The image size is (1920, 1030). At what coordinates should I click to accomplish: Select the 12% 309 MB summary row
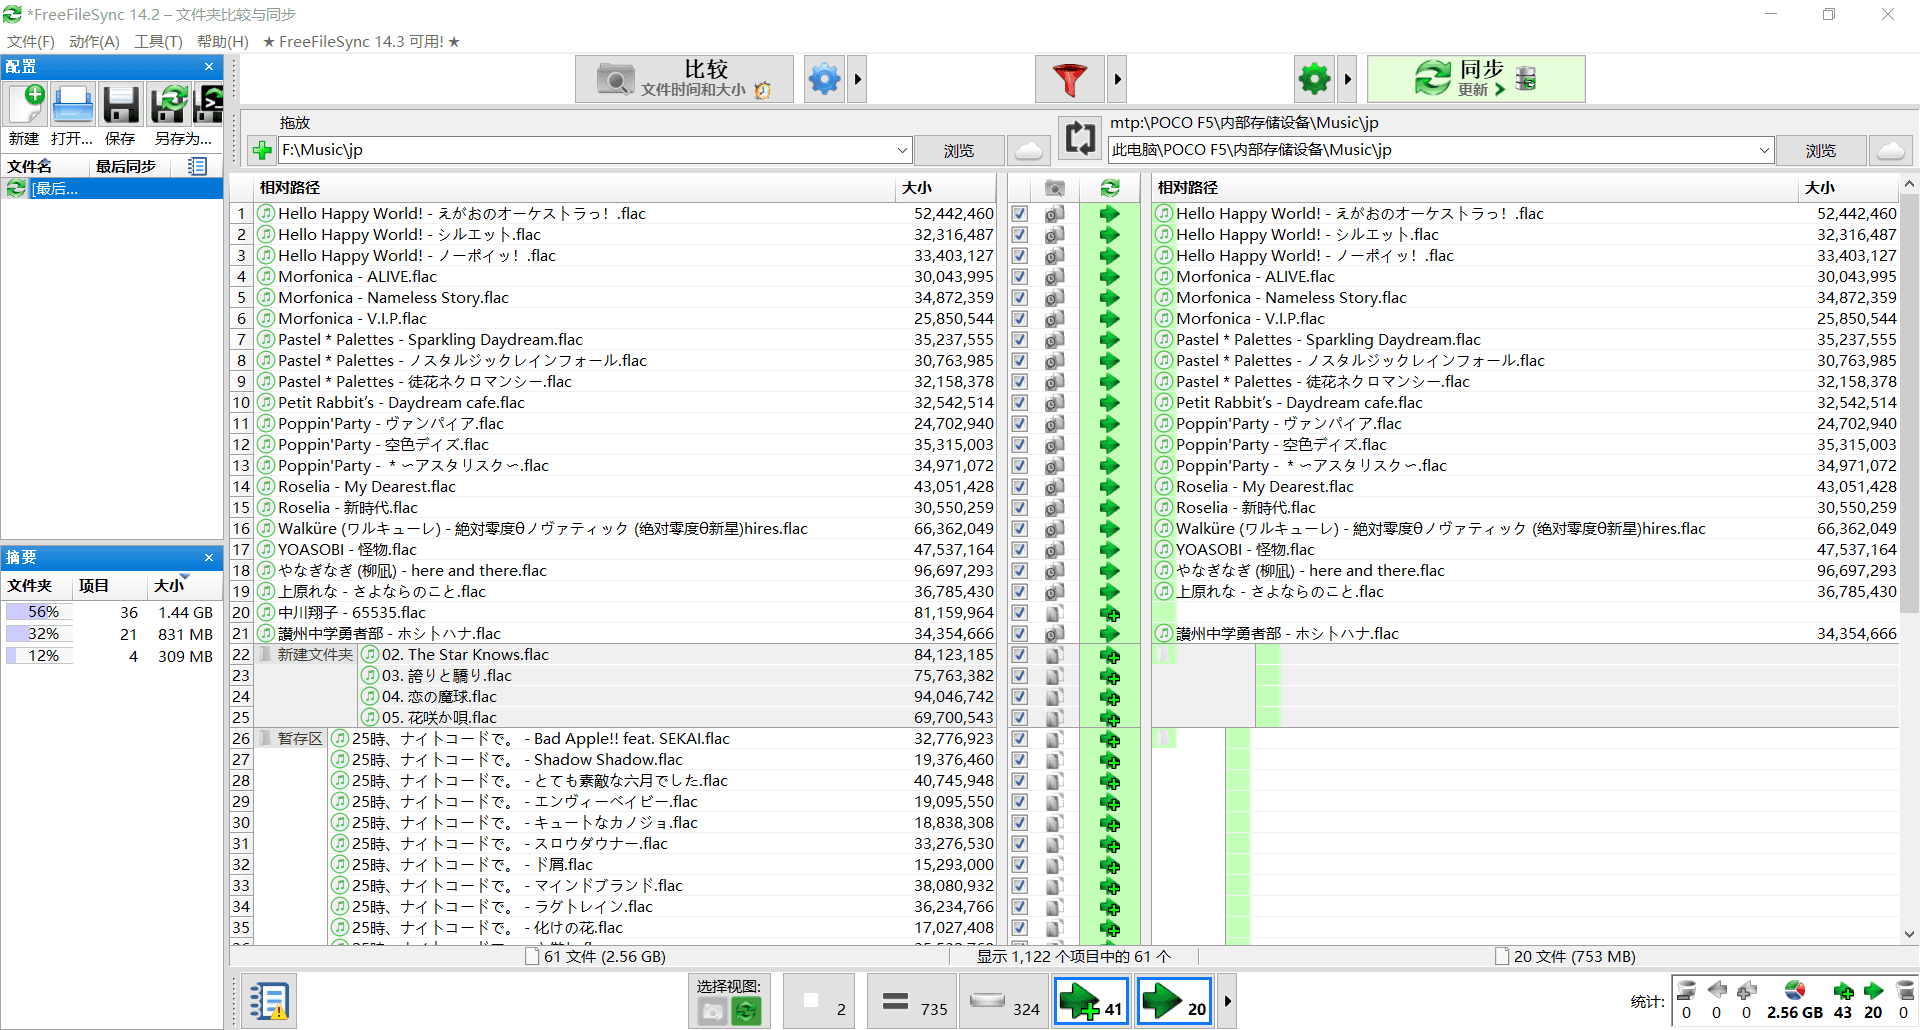coord(110,656)
